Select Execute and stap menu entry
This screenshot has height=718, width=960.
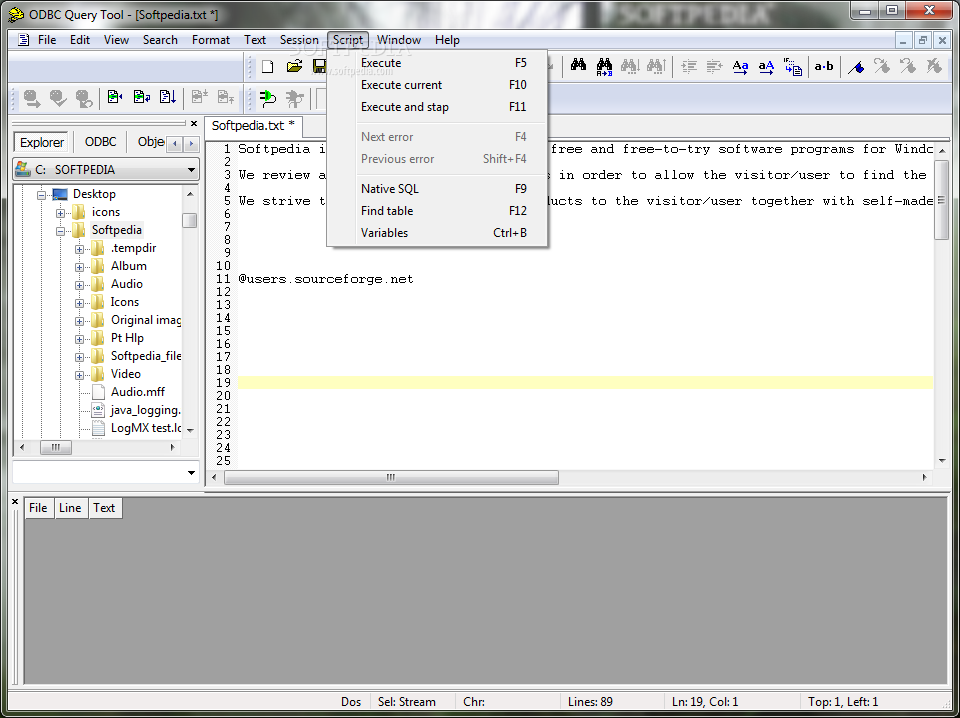437,107
